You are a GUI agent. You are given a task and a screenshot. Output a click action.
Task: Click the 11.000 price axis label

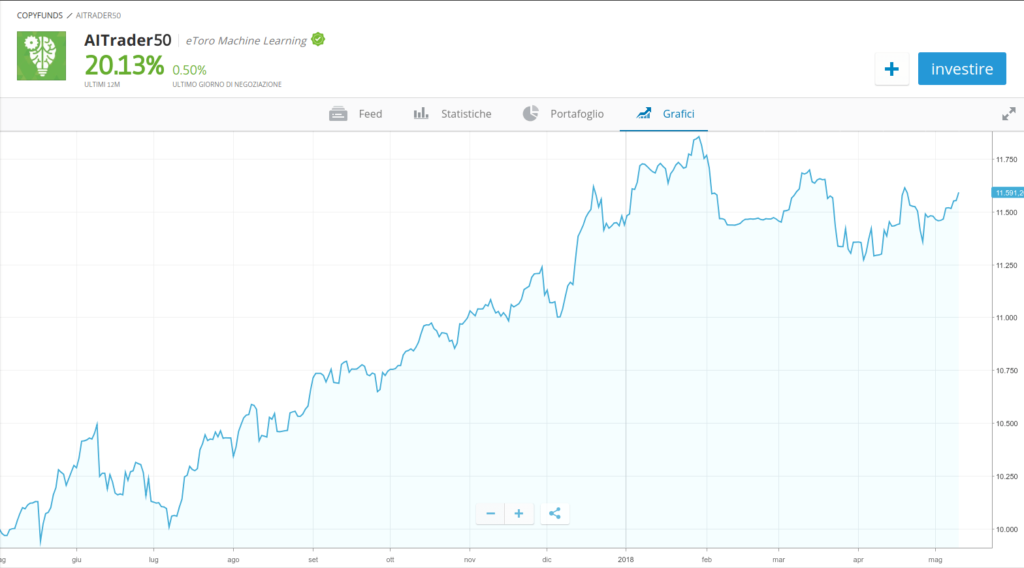pos(1006,318)
